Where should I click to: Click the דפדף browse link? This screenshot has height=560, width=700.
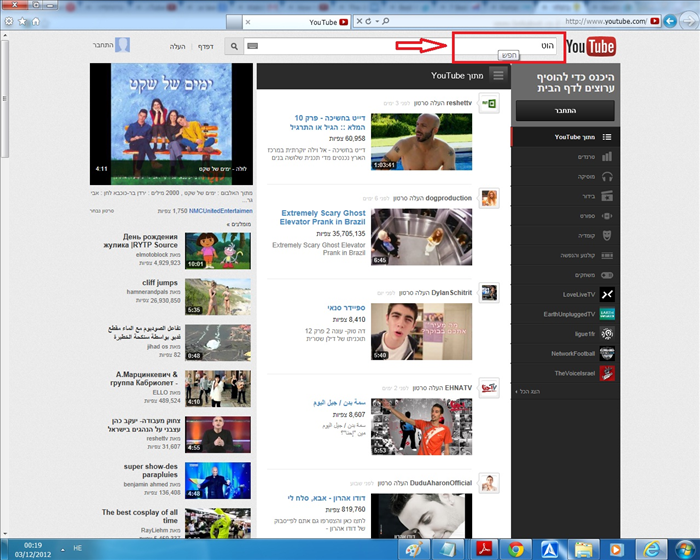pyautogui.click(x=205, y=46)
